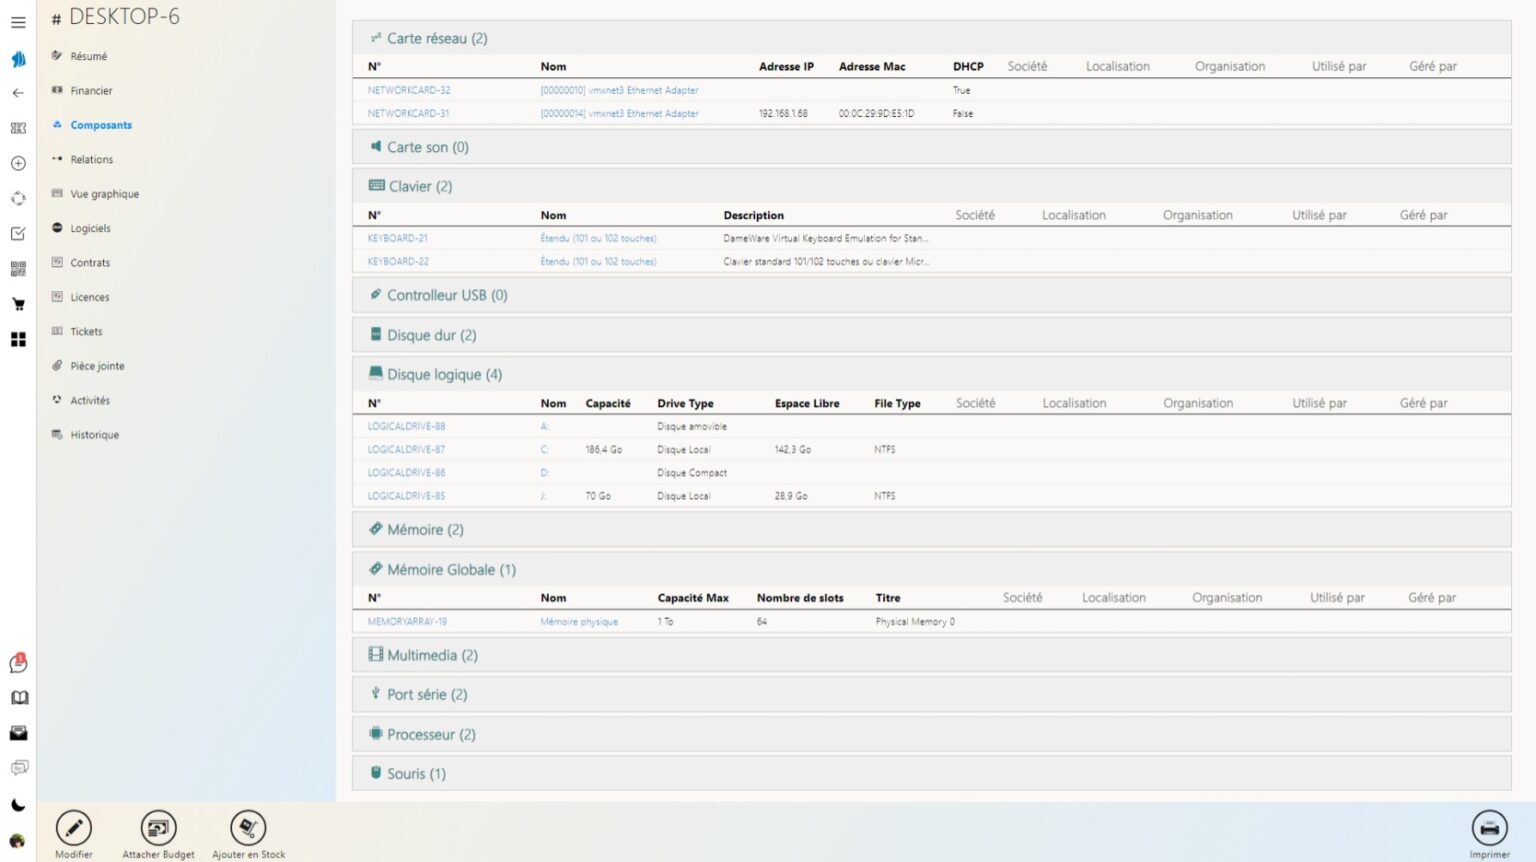Click the Ajouter en Stock icon
This screenshot has height=862, width=1536.
point(248,828)
